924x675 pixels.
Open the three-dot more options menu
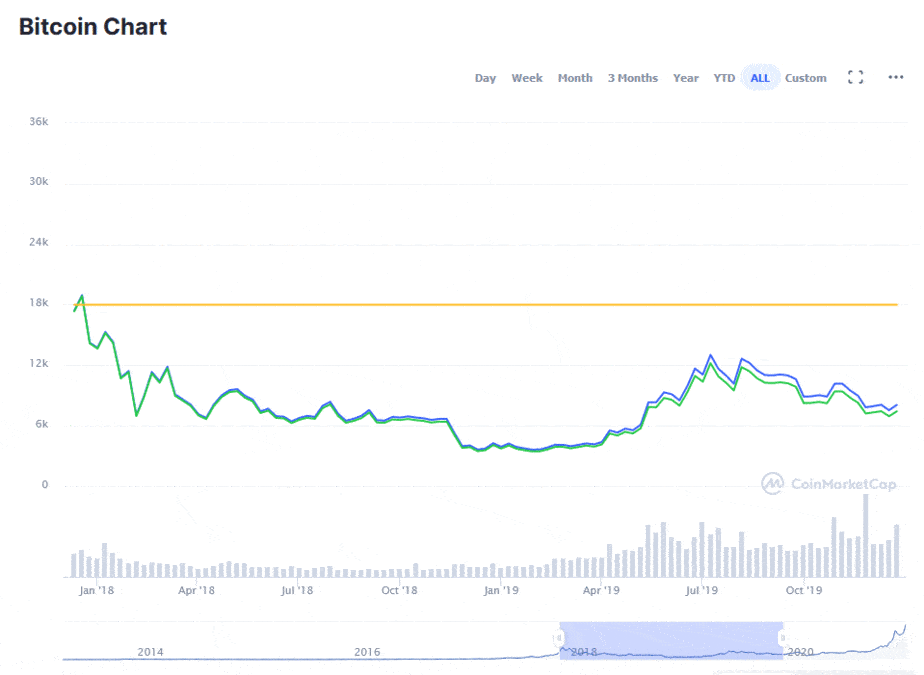pyautogui.click(x=896, y=77)
